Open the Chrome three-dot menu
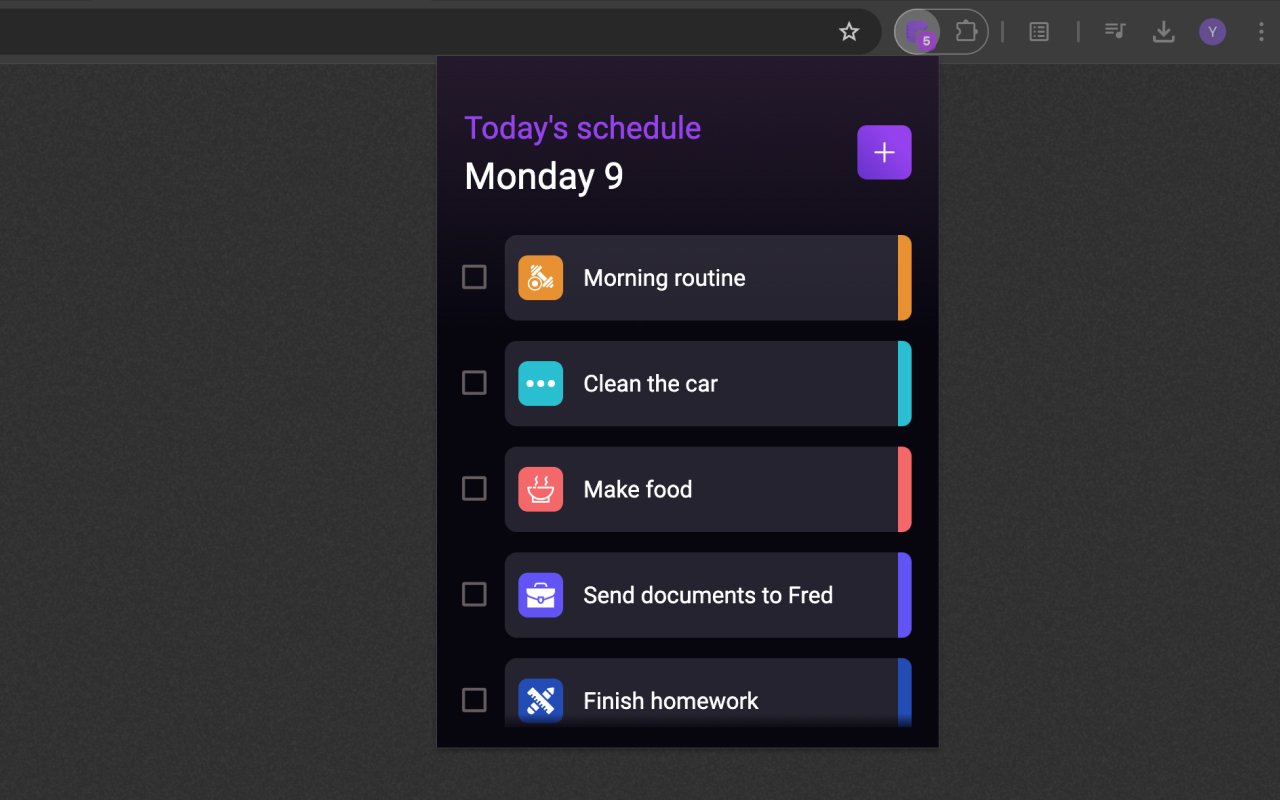This screenshot has width=1280, height=800. [x=1261, y=32]
